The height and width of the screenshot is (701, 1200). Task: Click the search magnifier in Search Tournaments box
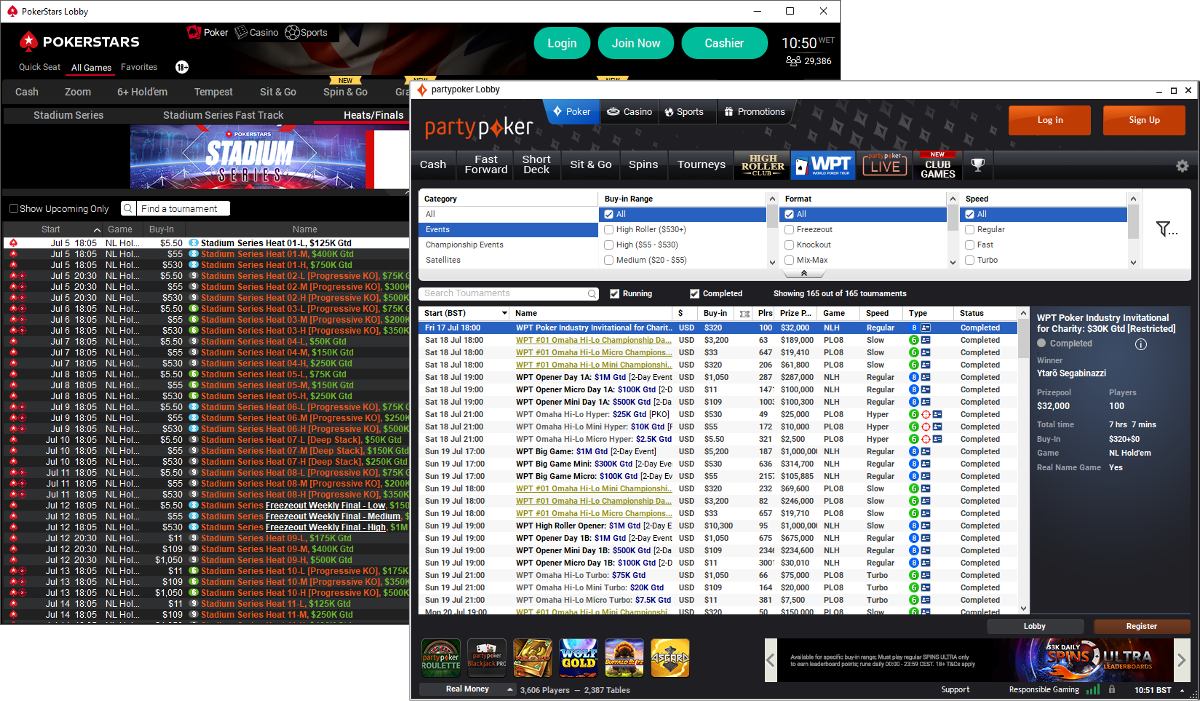[x=594, y=294]
